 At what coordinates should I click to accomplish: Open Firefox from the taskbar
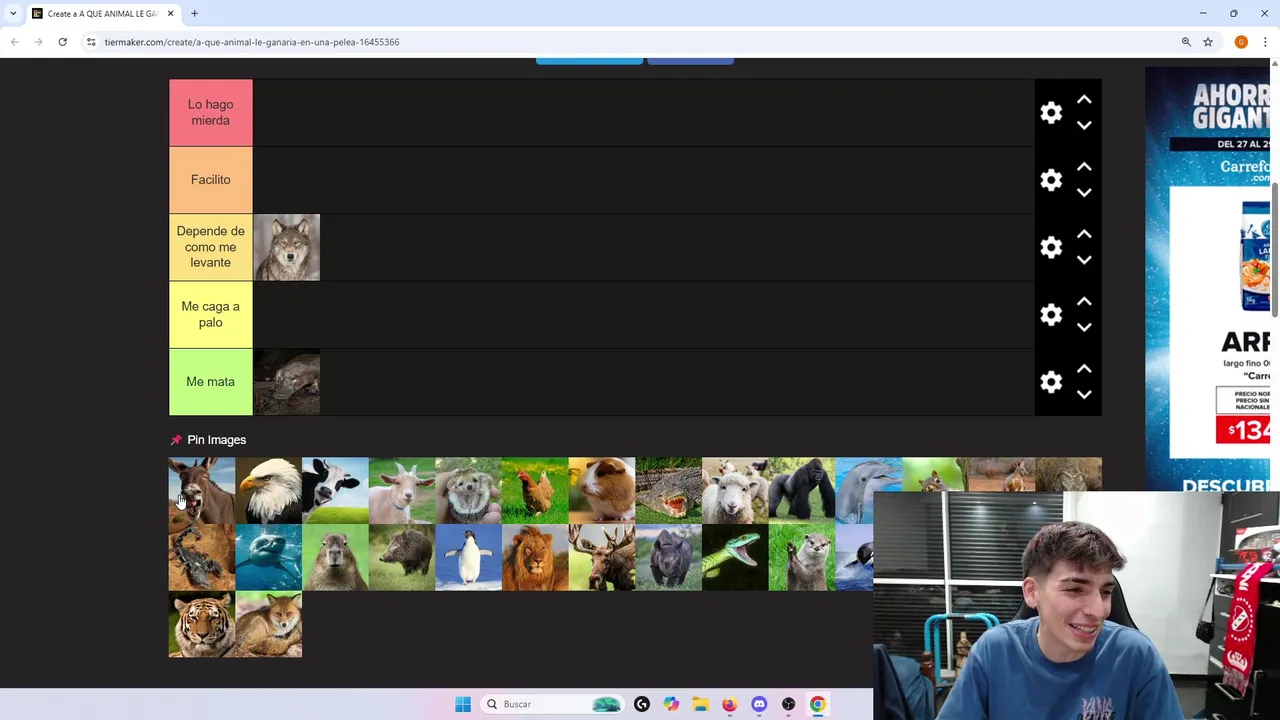[730, 704]
